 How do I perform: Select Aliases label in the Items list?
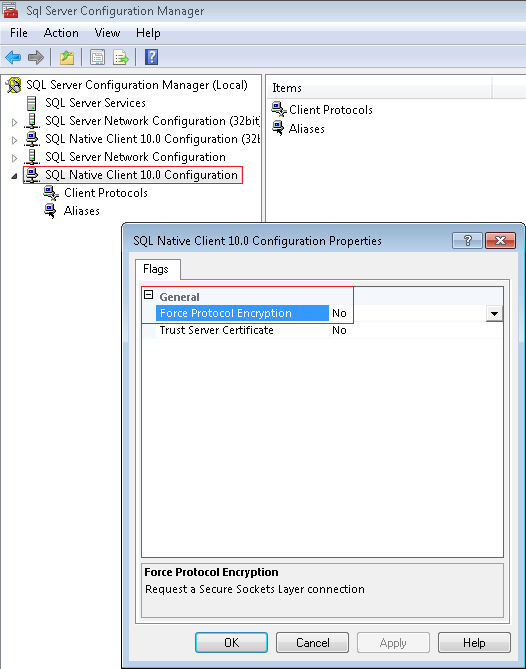[x=306, y=128]
